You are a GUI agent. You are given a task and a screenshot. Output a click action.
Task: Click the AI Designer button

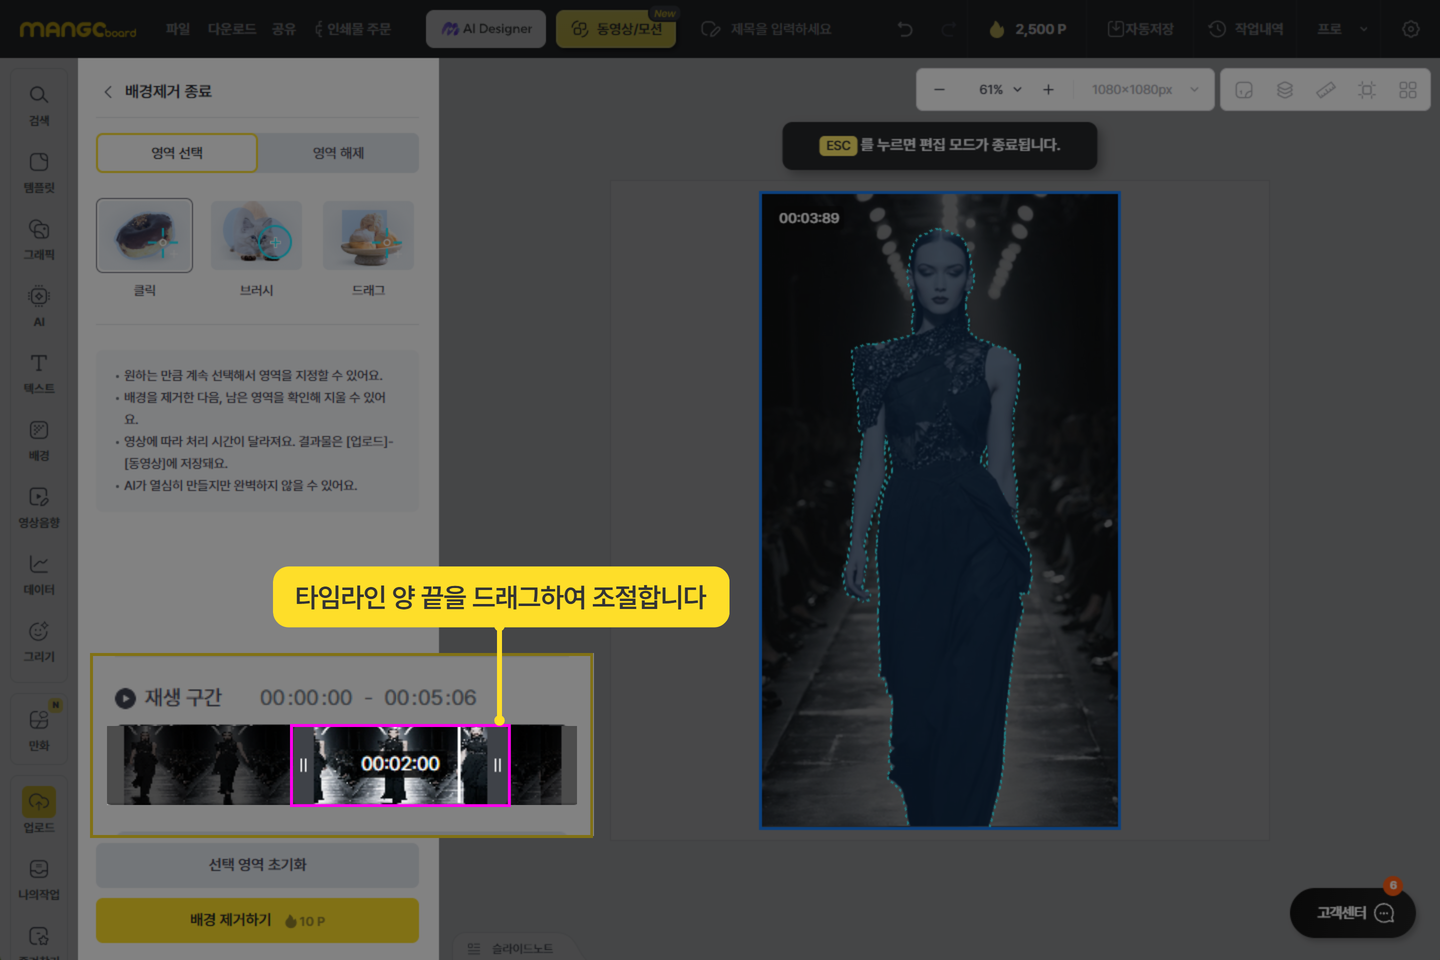point(486,29)
